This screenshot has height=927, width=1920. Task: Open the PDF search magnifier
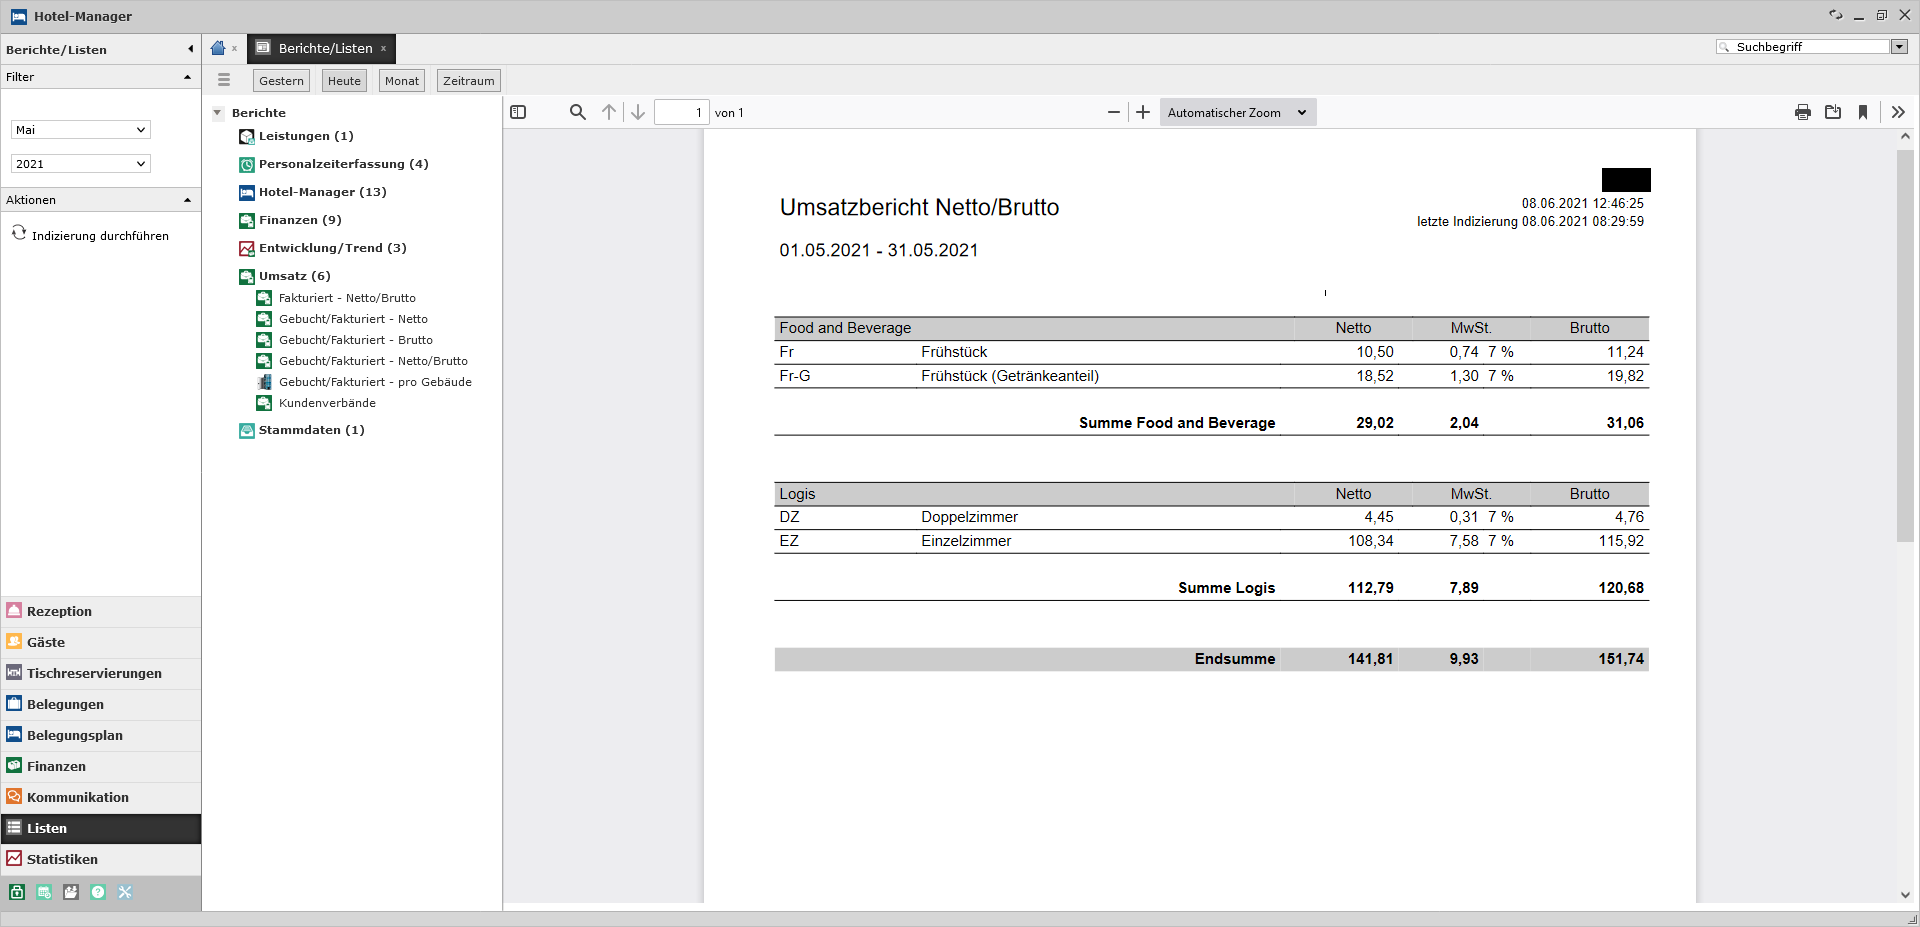coord(578,112)
